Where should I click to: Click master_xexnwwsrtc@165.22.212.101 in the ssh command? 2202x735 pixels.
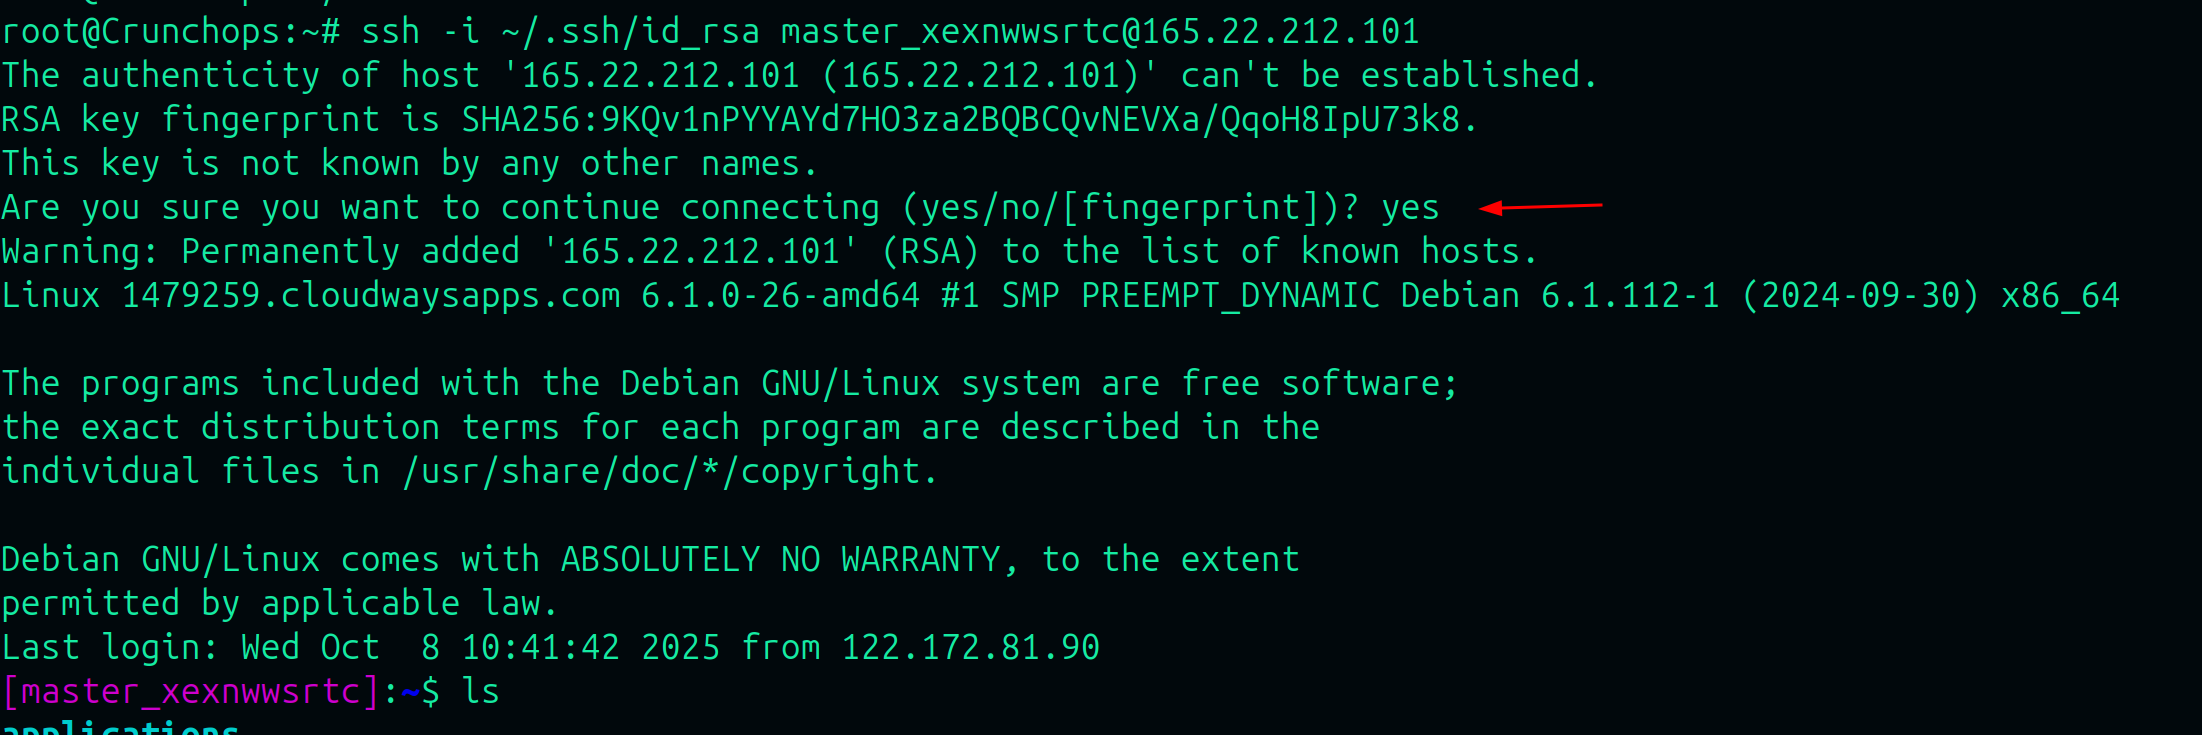click(x=1100, y=32)
